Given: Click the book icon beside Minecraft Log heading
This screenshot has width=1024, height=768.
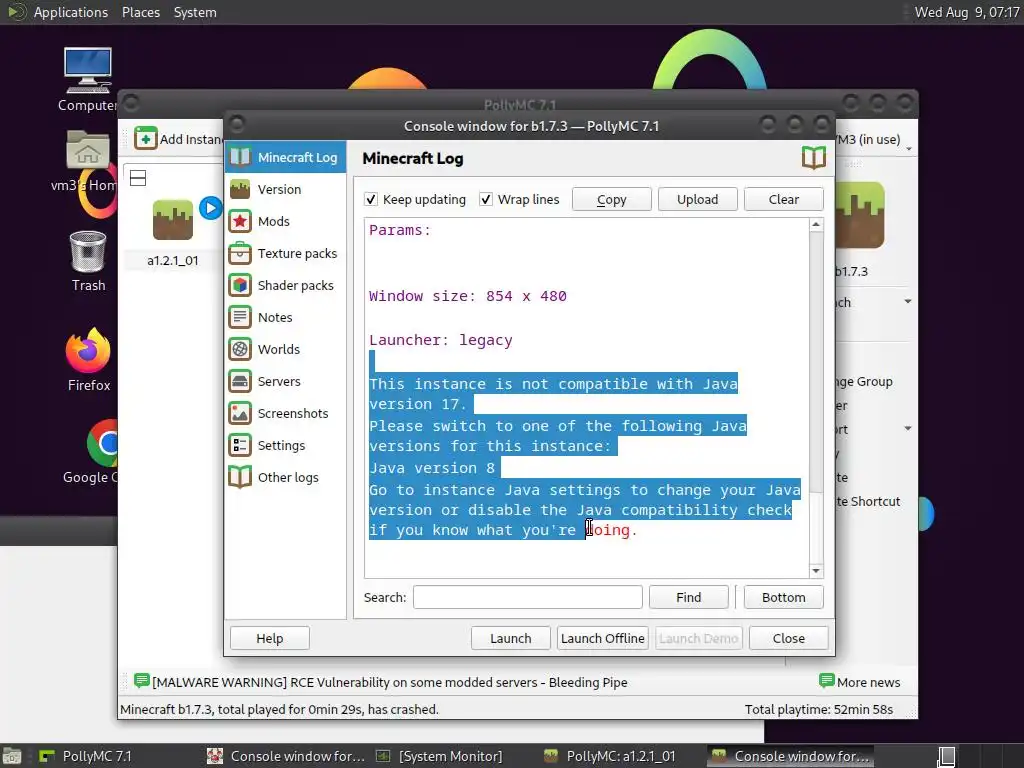Looking at the screenshot, I should click(x=814, y=158).
